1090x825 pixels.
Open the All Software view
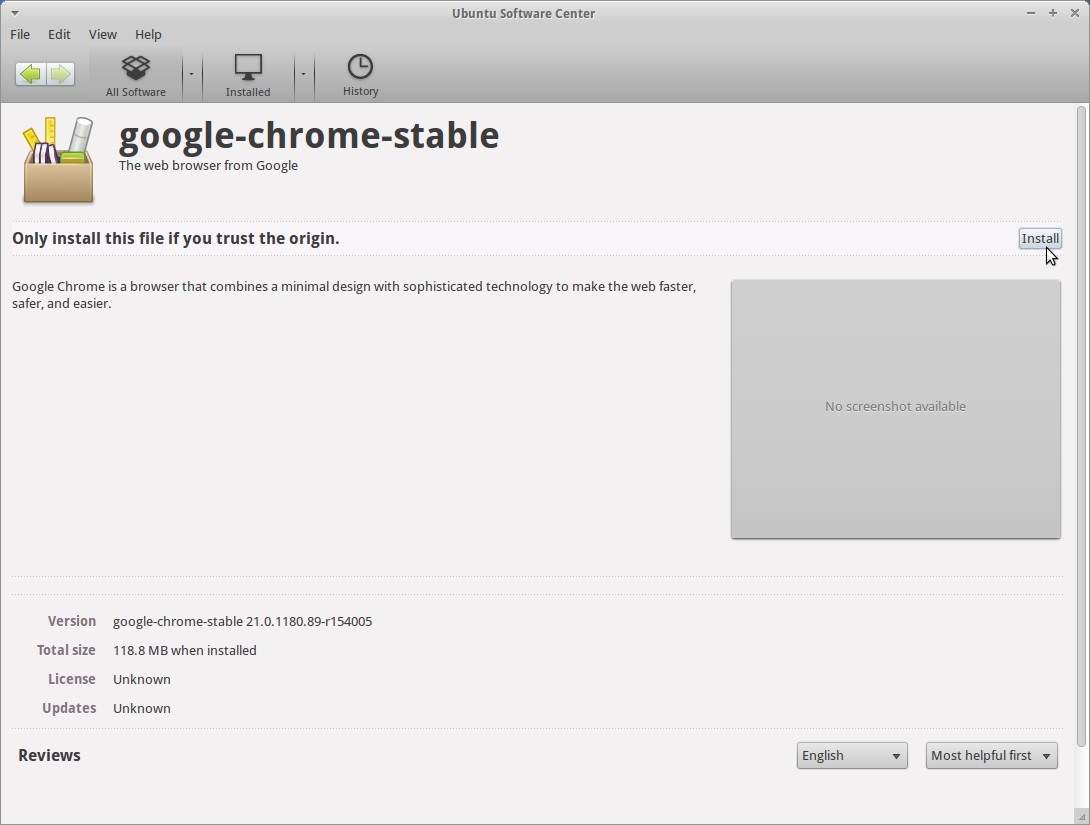click(x=136, y=76)
